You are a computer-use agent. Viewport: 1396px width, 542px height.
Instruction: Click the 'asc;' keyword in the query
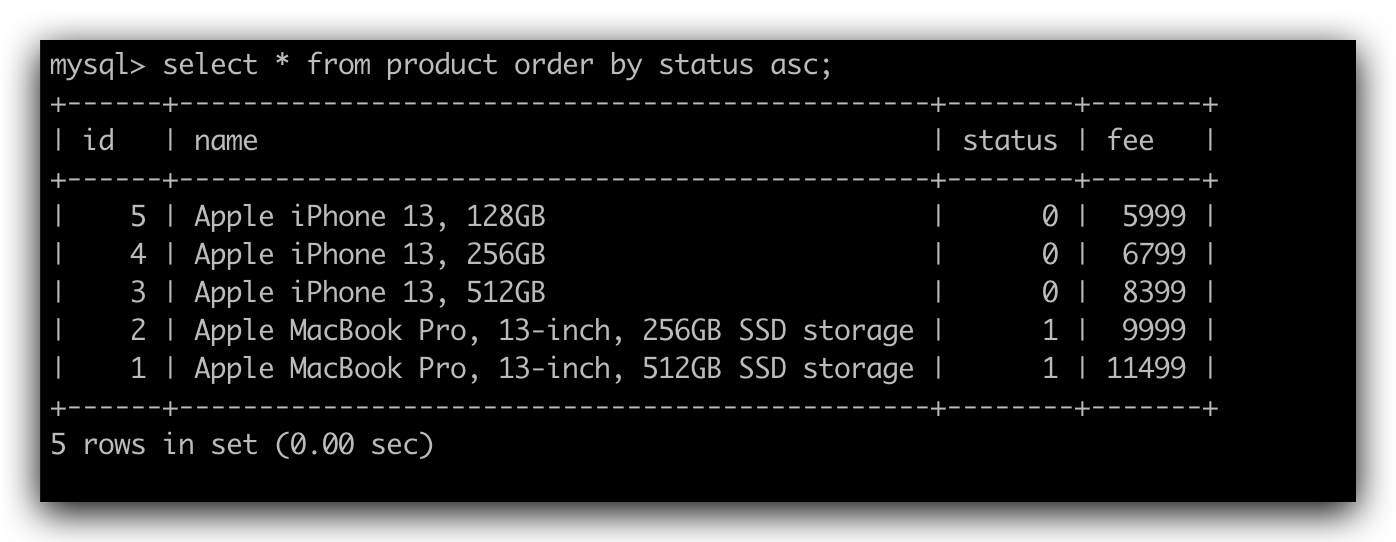click(x=802, y=66)
